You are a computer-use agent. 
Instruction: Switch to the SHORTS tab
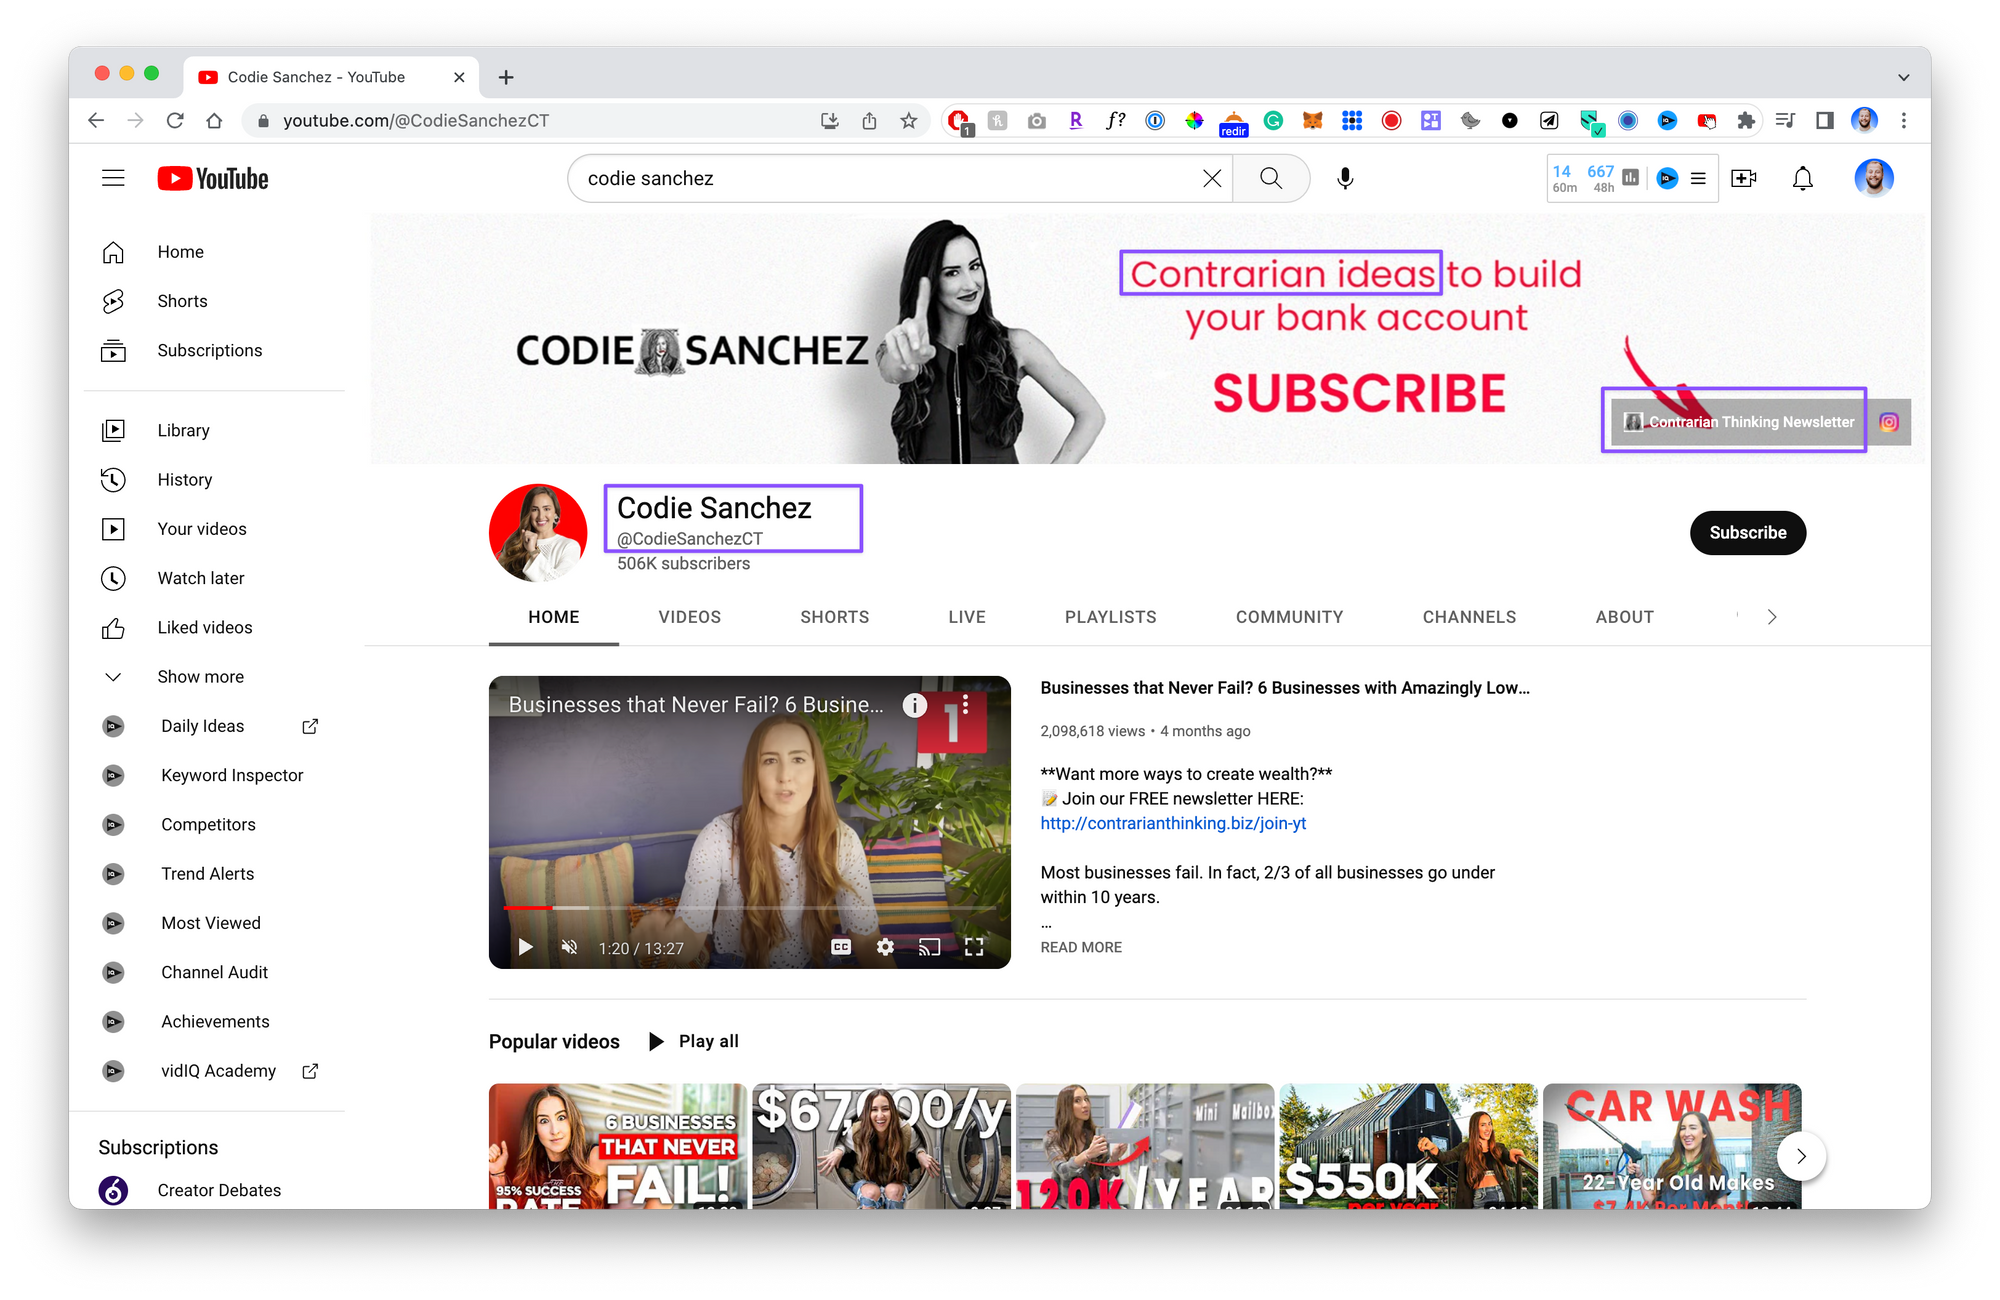834,617
